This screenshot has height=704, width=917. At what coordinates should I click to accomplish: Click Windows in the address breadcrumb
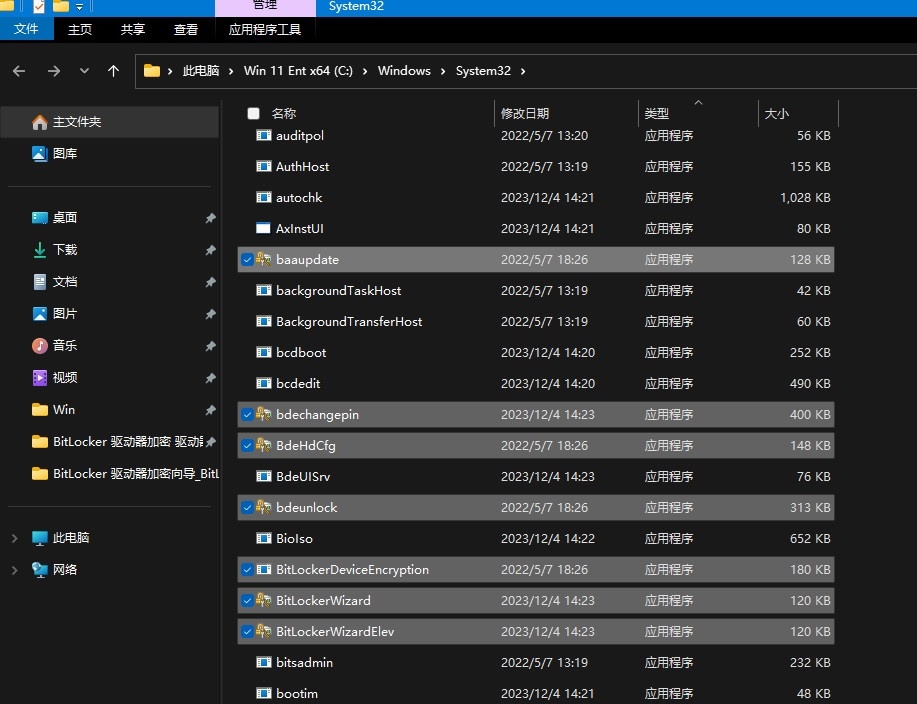tap(404, 71)
